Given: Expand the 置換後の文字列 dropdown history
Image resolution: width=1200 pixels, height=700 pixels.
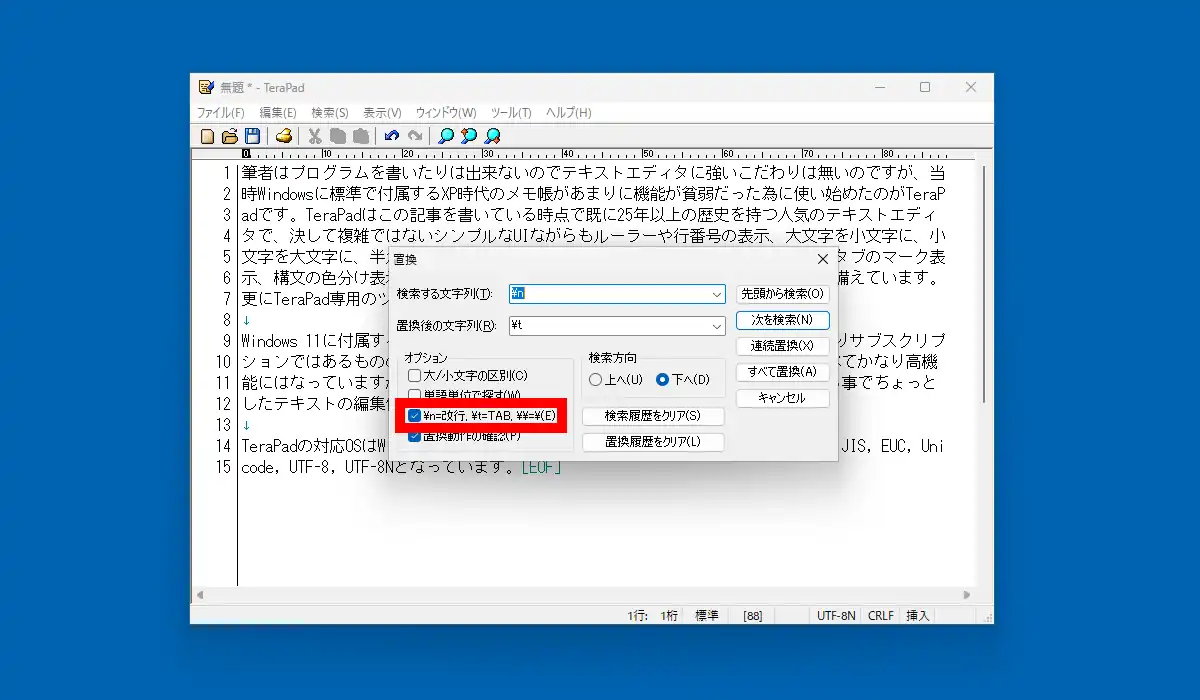Looking at the screenshot, I should (716, 326).
